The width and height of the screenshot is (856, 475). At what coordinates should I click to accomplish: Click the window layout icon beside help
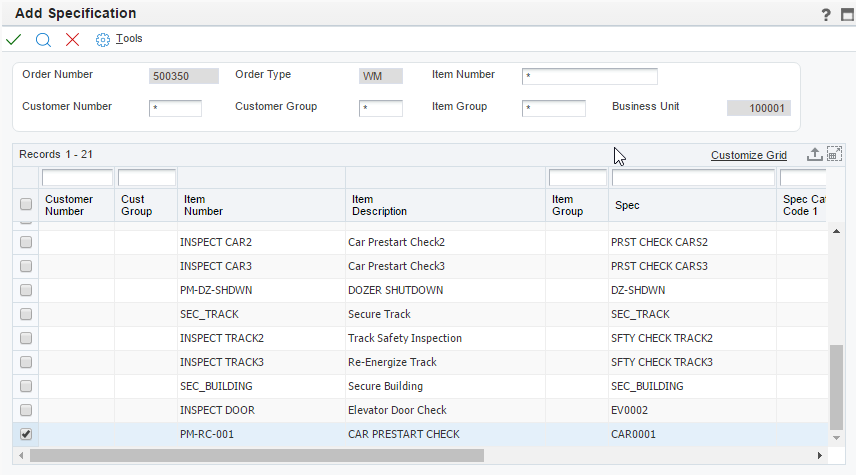point(846,14)
